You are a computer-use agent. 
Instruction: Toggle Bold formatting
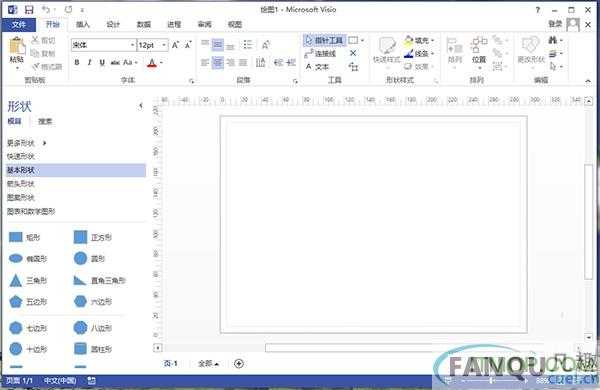click(x=77, y=62)
